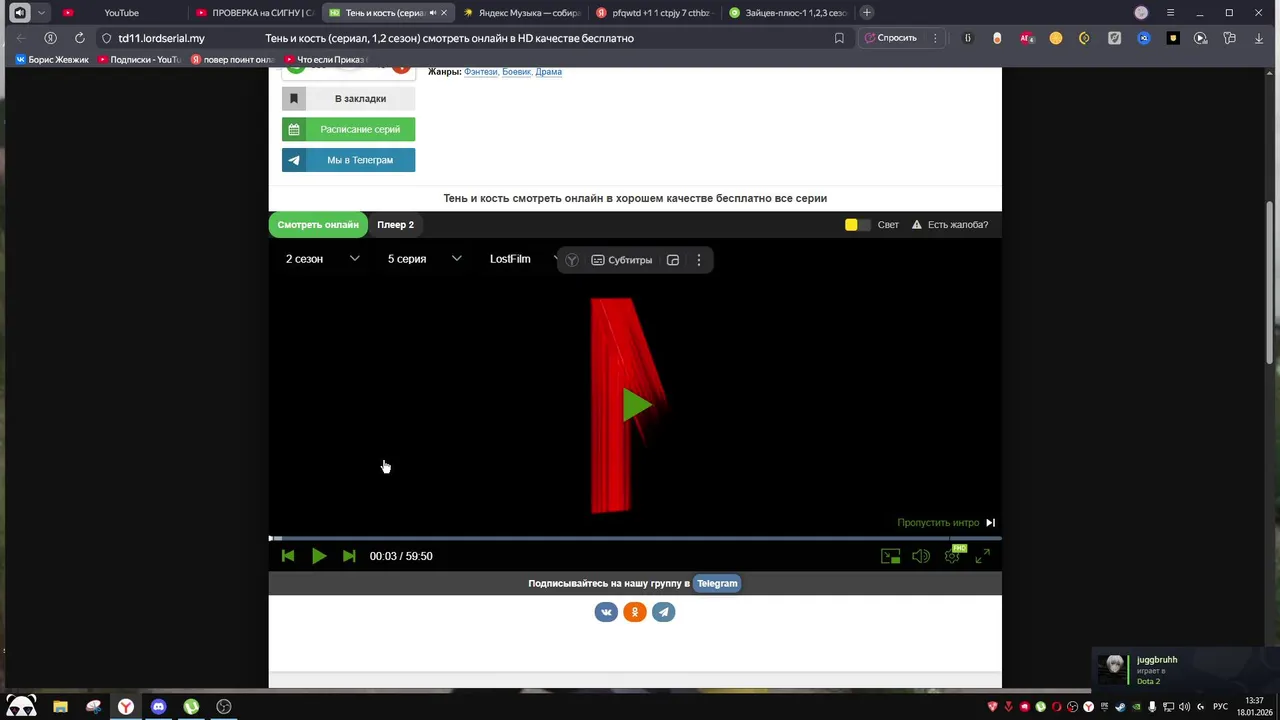Open 'Расписание серий' schedule button
The width and height of the screenshot is (1280, 720).
[348, 129]
